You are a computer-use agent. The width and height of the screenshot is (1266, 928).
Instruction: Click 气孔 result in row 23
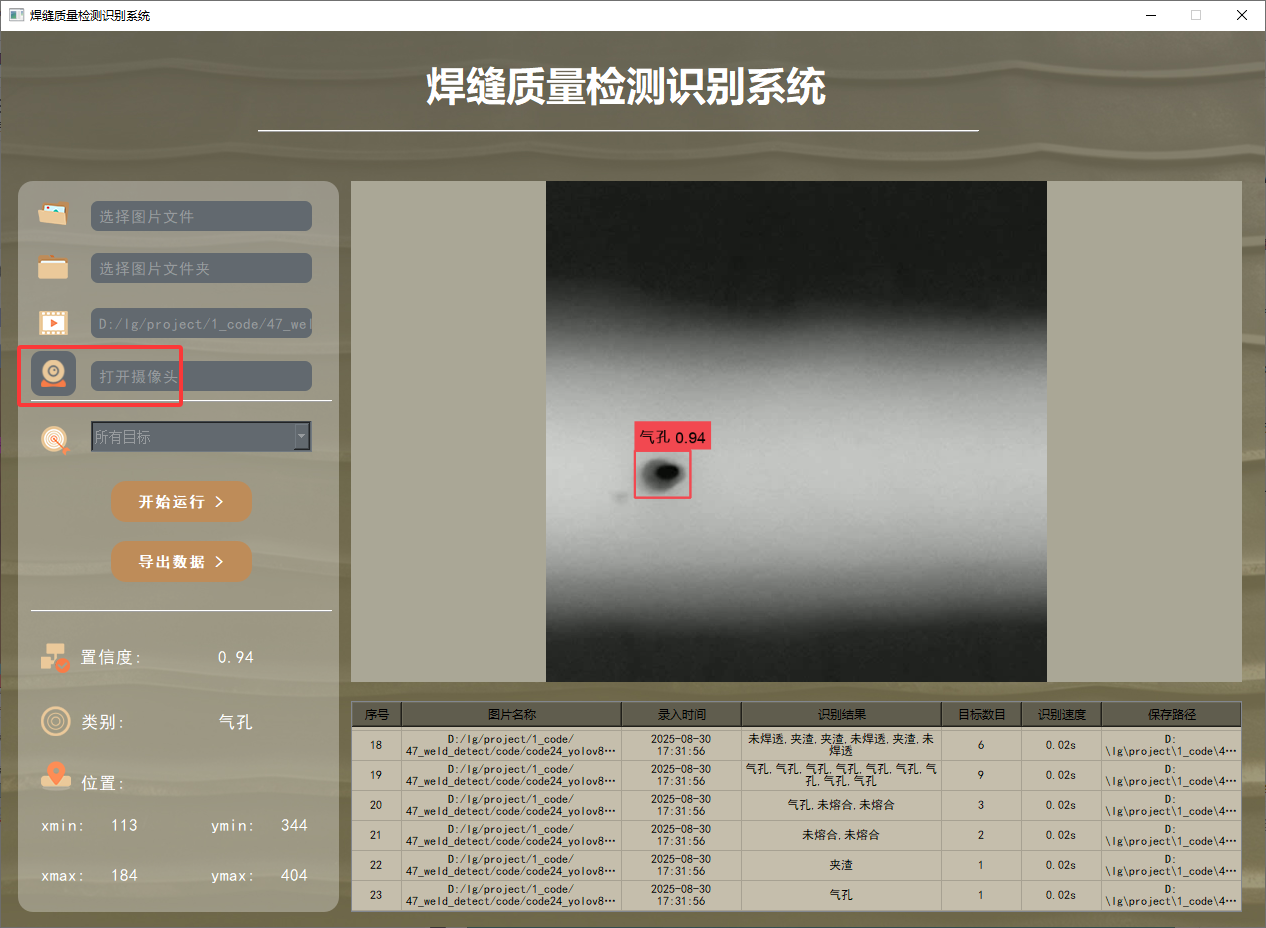[x=841, y=895]
